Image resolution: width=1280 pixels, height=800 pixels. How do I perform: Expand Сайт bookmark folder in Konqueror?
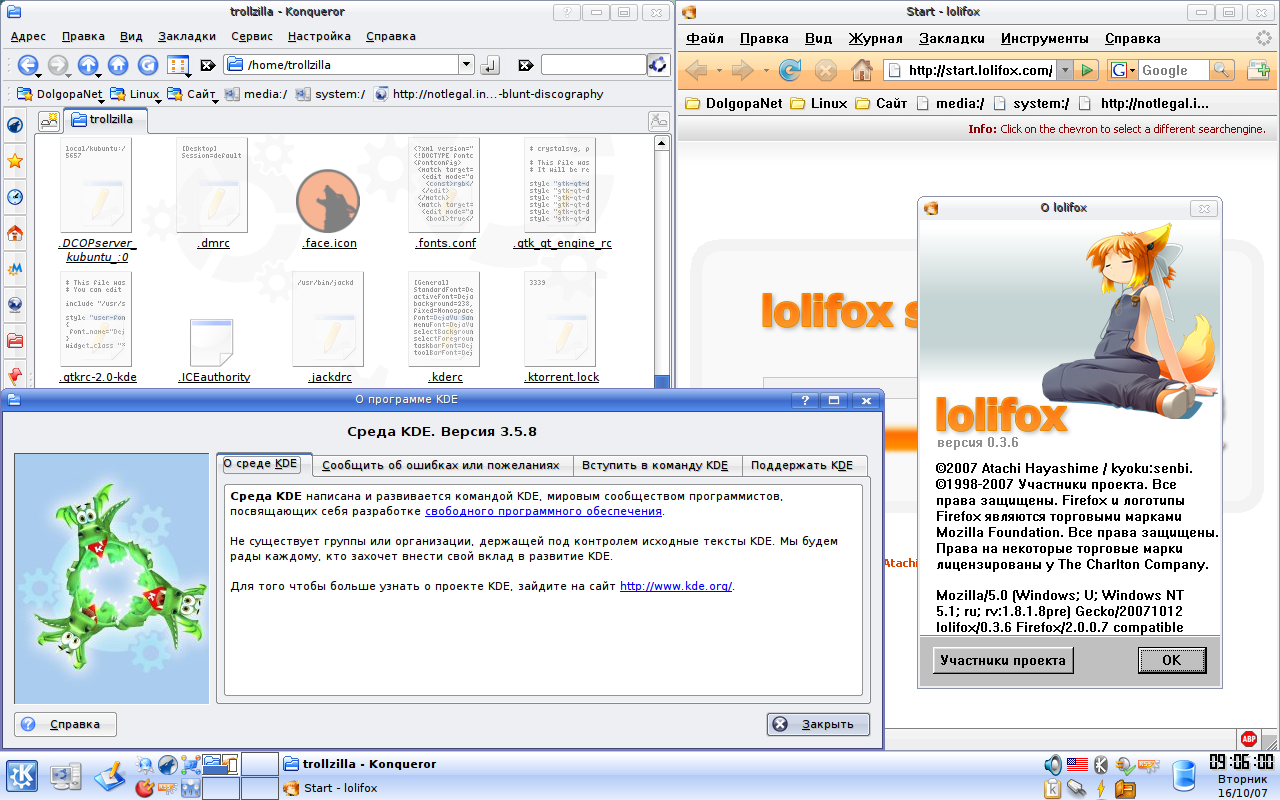(192, 94)
